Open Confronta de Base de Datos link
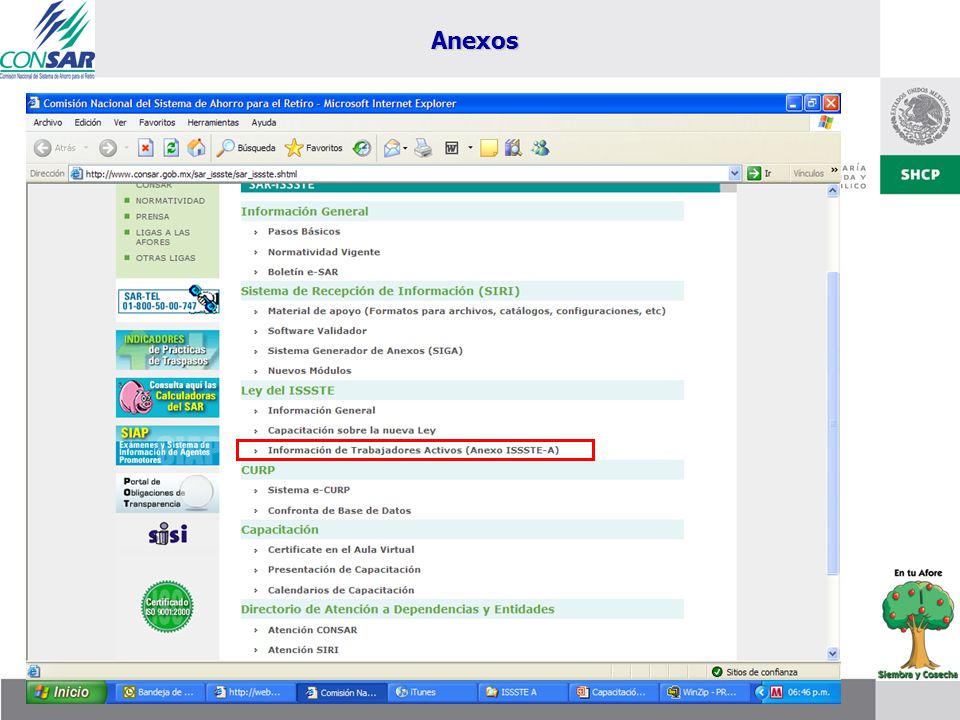The image size is (960, 720). [339, 511]
